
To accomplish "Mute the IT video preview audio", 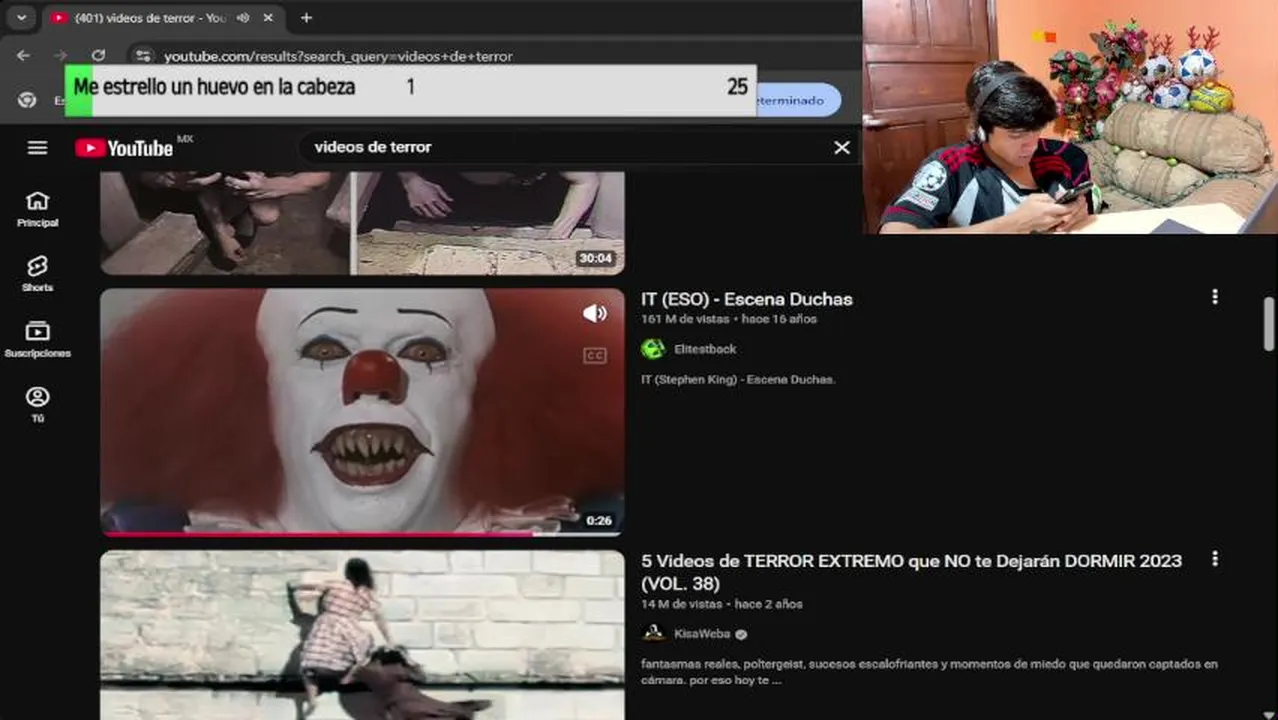I will pos(595,314).
